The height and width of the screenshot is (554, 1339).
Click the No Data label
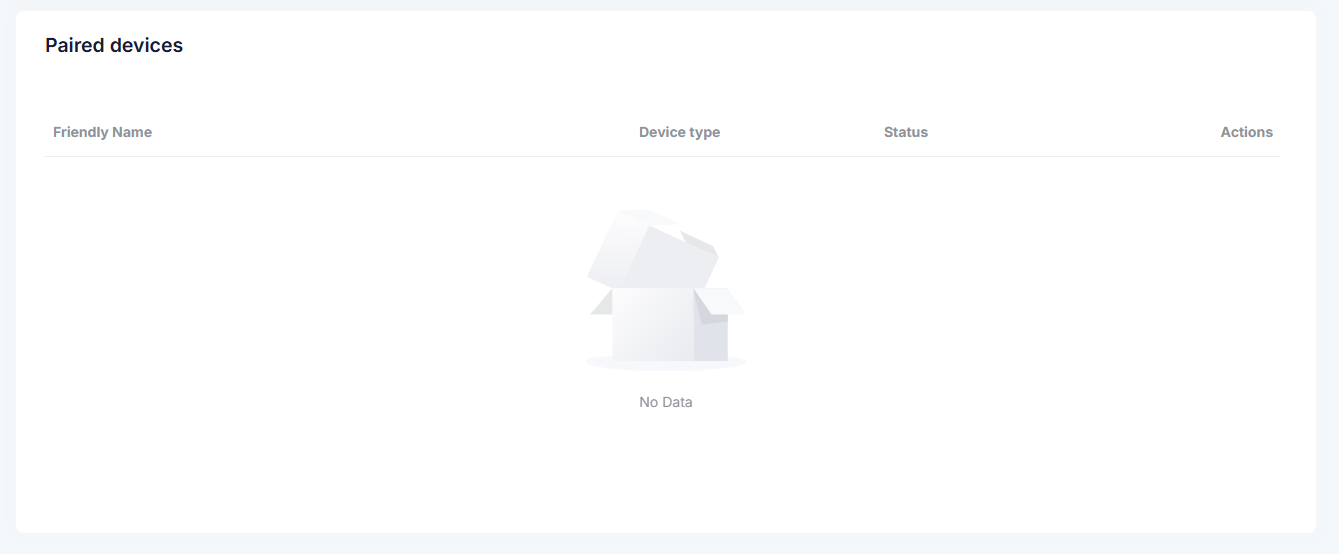pyautogui.click(x=665, y=402)
